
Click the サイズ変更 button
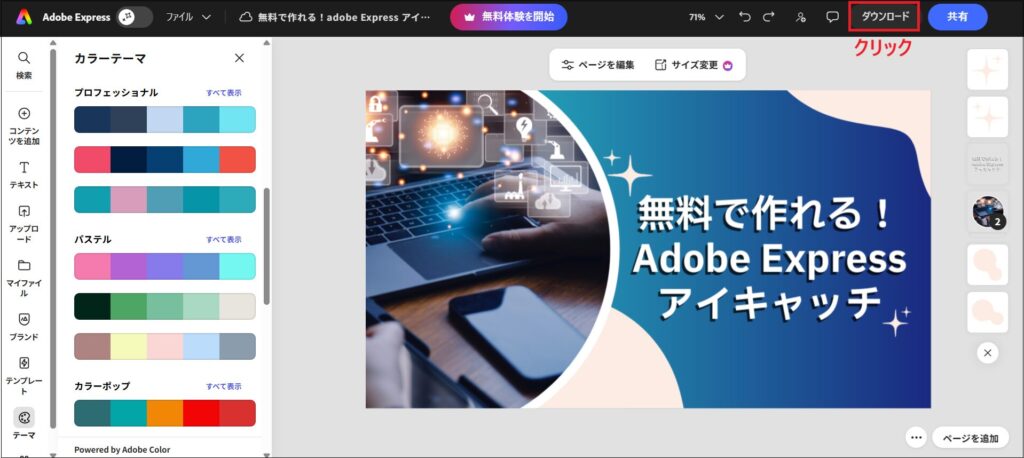click(x=693, y=65)
